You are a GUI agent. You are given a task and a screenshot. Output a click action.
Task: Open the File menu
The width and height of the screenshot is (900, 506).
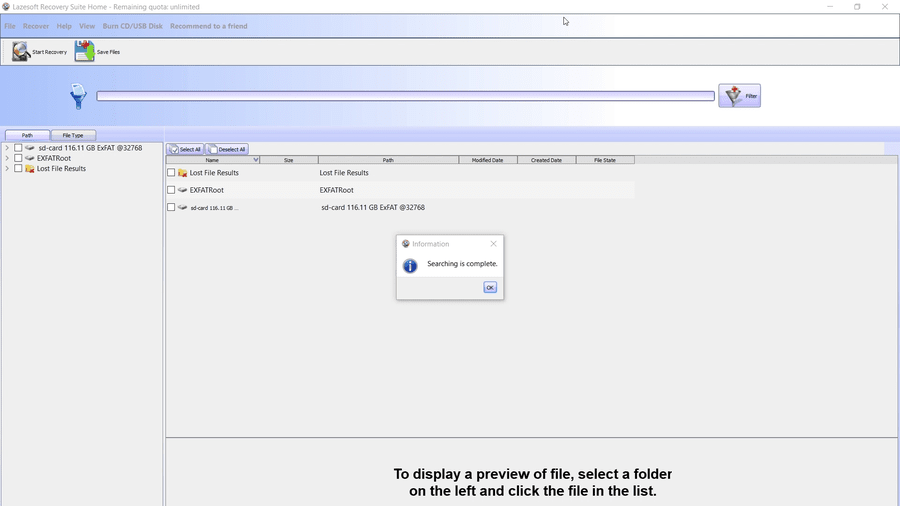coord(10,26)
